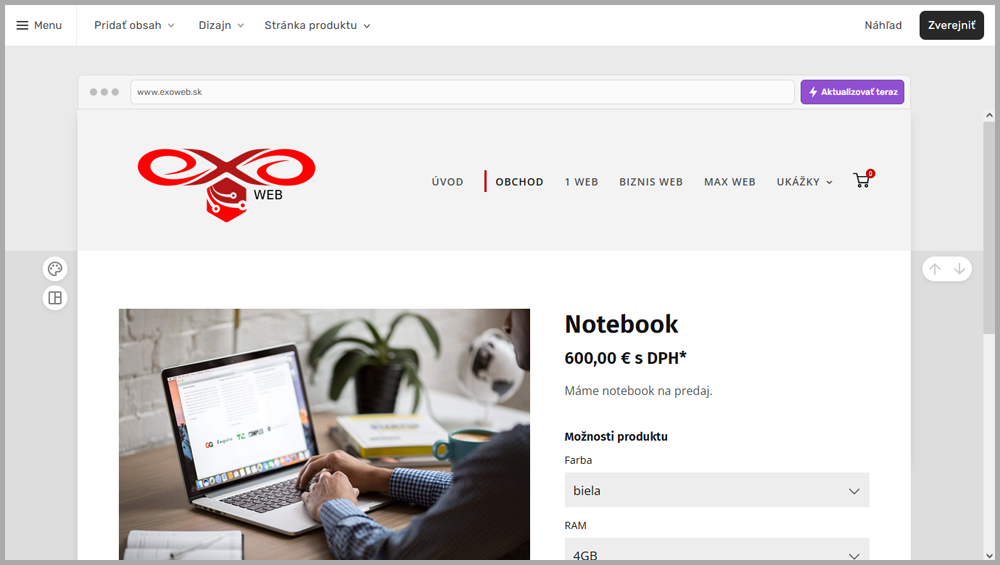Screen dimensions: 1000x565
Task: Click the shopping cart icon
Action: pyautogui.click(x=861, y=181)
